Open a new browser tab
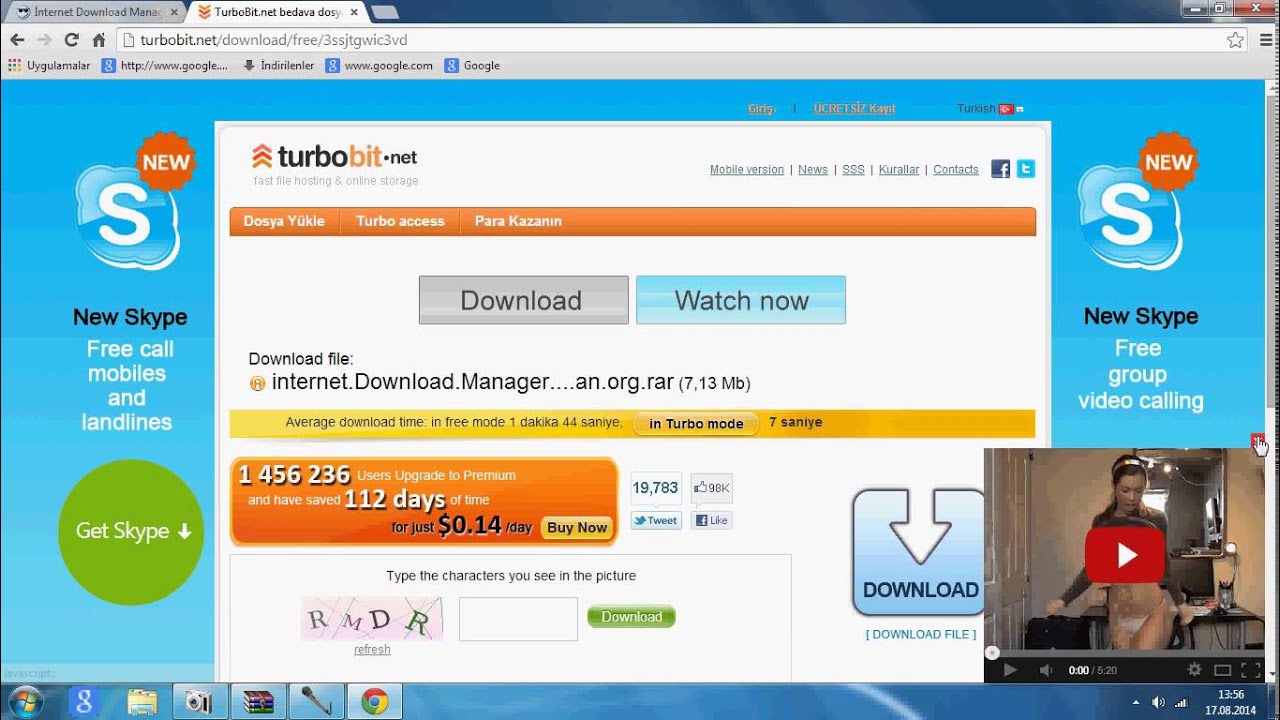Screen dimensions: 1280x720 [x=385, y=12]
